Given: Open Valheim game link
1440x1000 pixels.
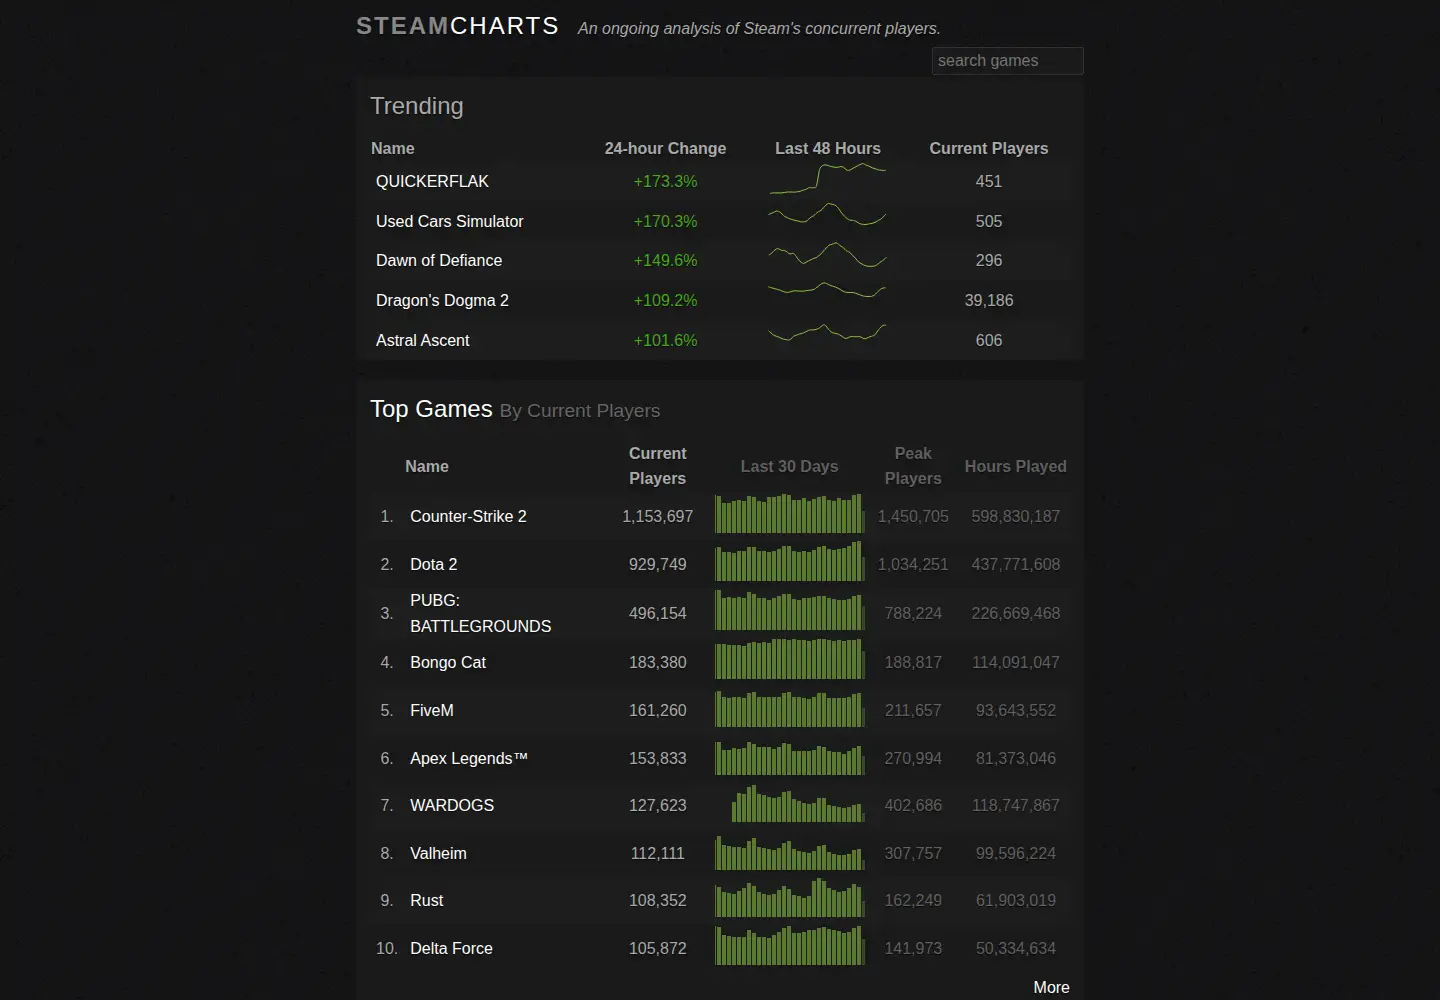Looking at the screenshot, I should pos(438,853).
